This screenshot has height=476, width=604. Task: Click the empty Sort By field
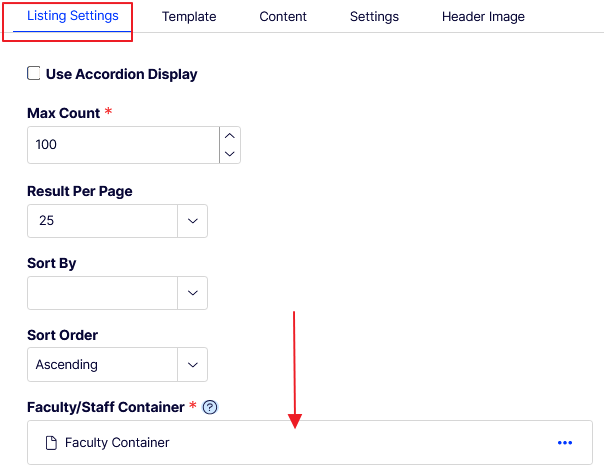(101, 293)
